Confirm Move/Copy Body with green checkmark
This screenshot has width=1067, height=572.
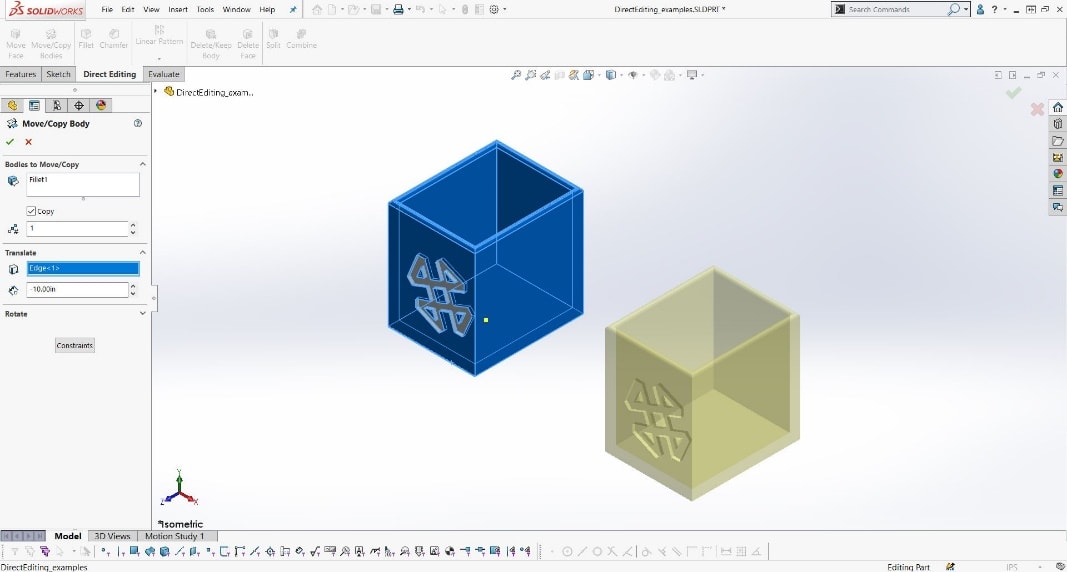tap(10, 142)
